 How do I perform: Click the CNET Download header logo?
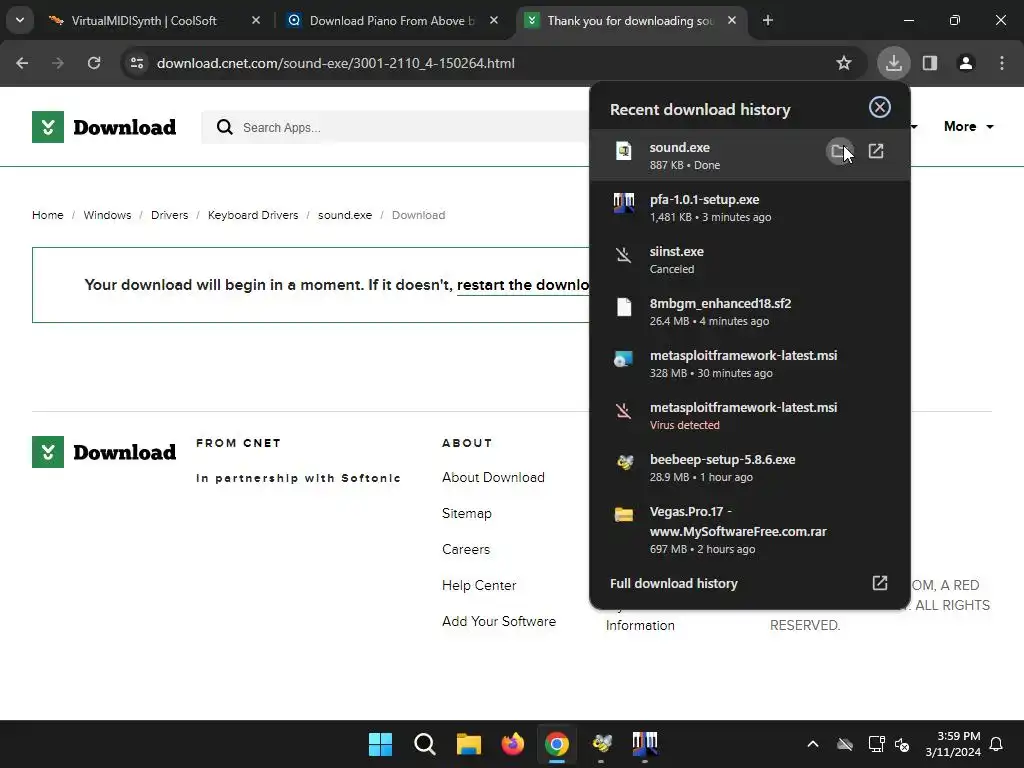click(104, 127)
